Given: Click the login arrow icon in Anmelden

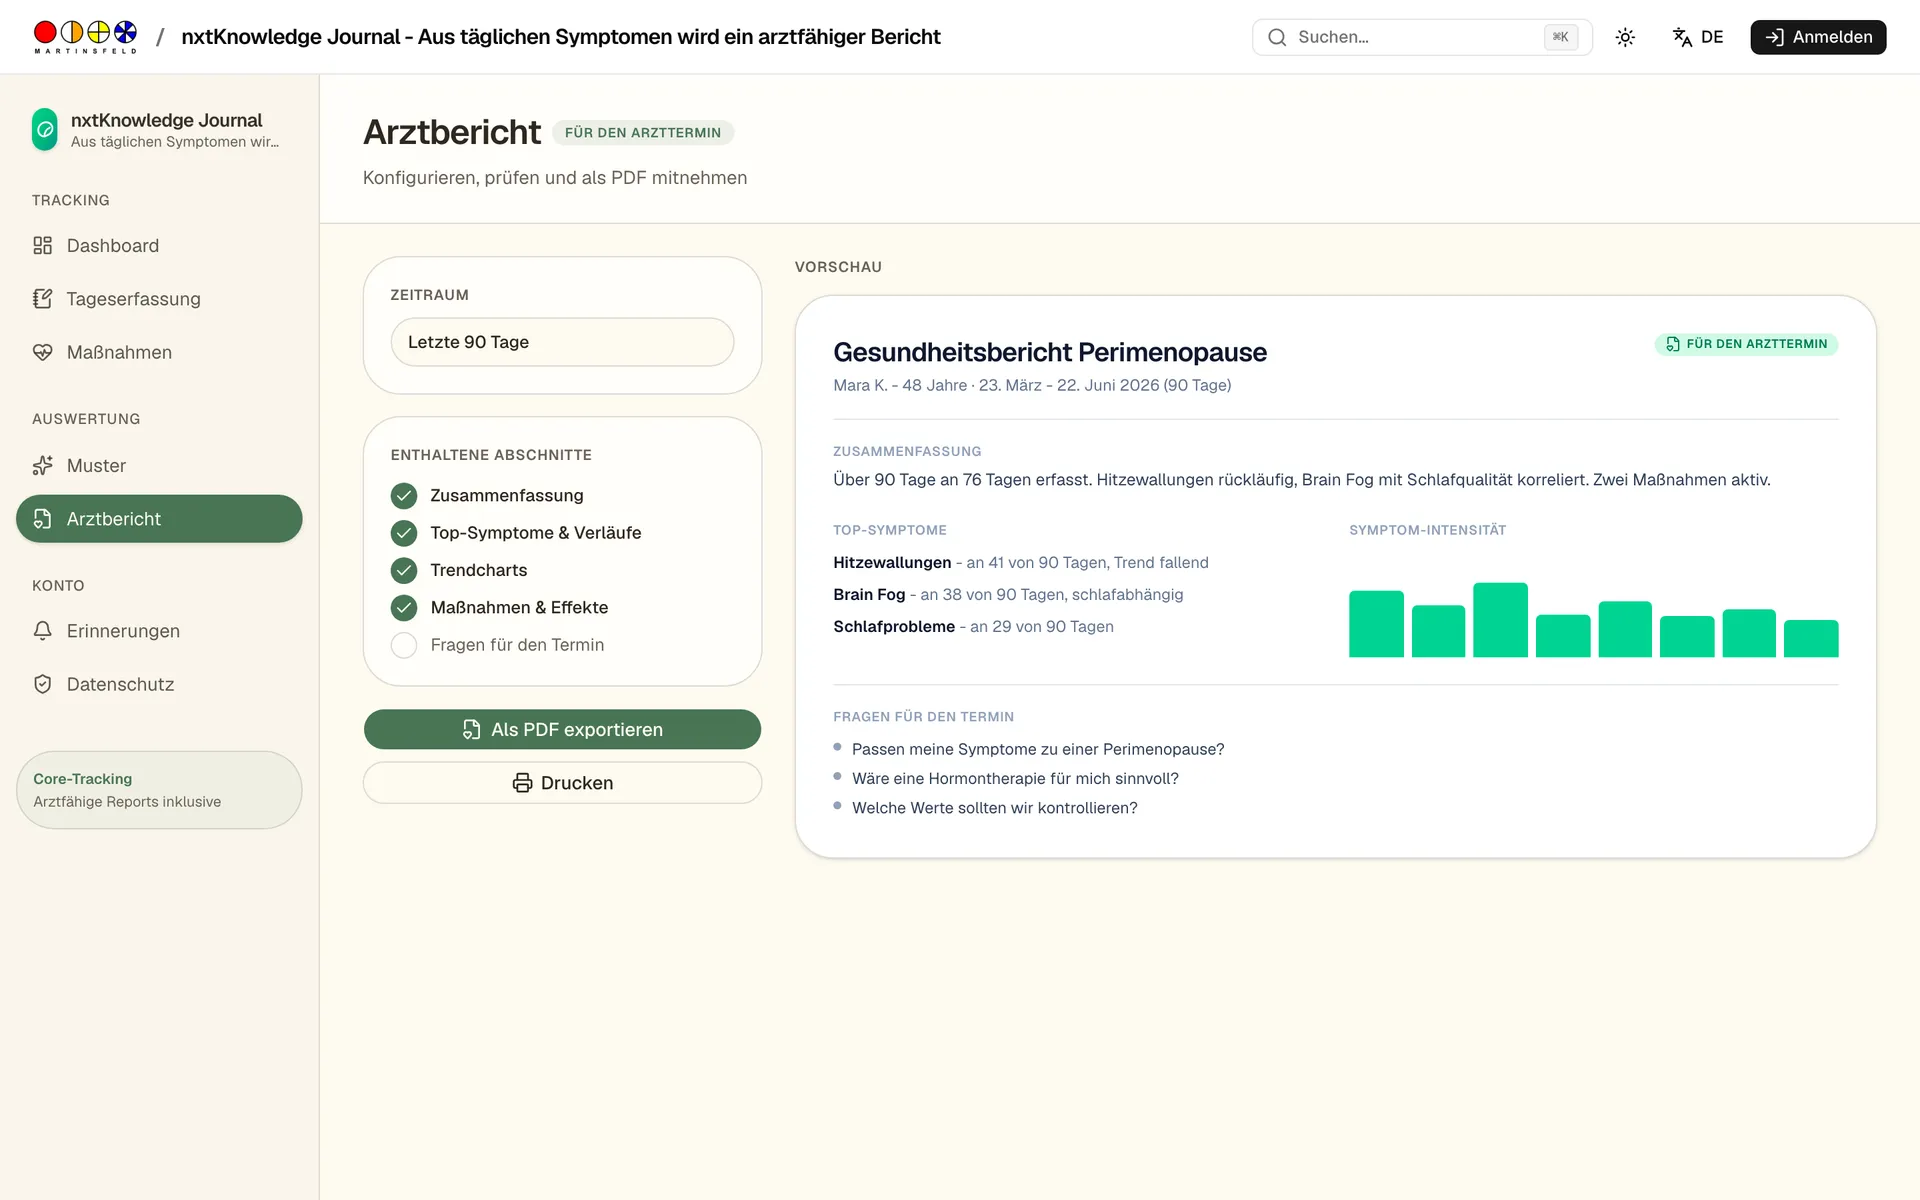Looking at the screenshot, I should tap(1774, 37).
